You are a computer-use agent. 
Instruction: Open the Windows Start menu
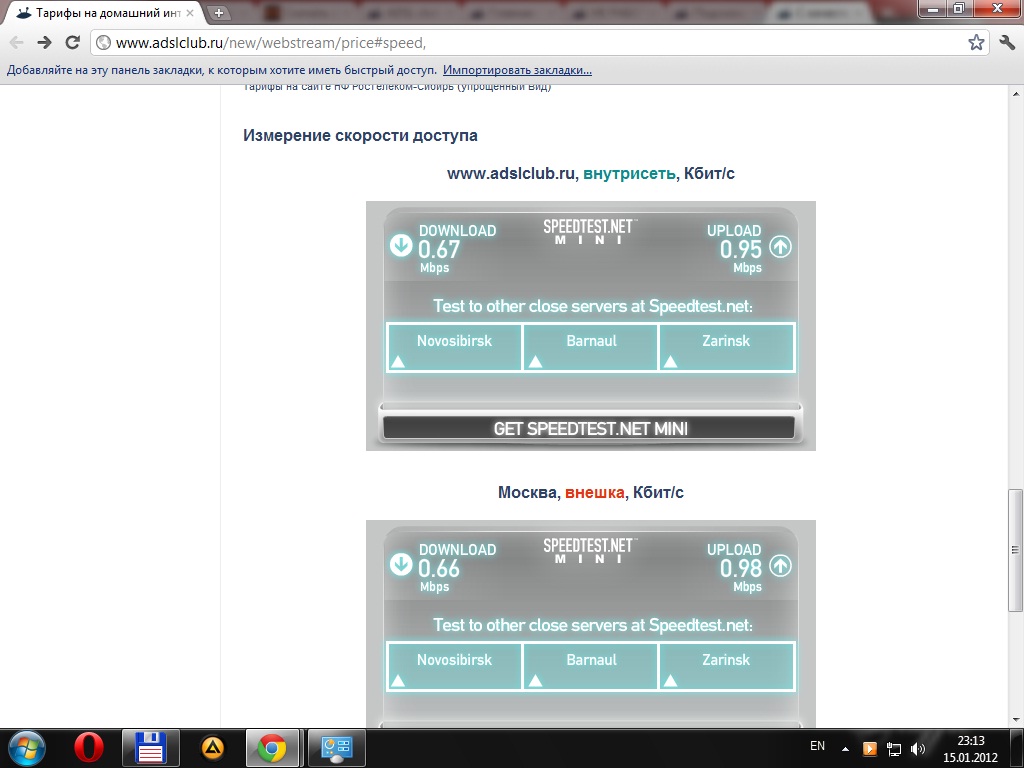[x=26, y=748]
